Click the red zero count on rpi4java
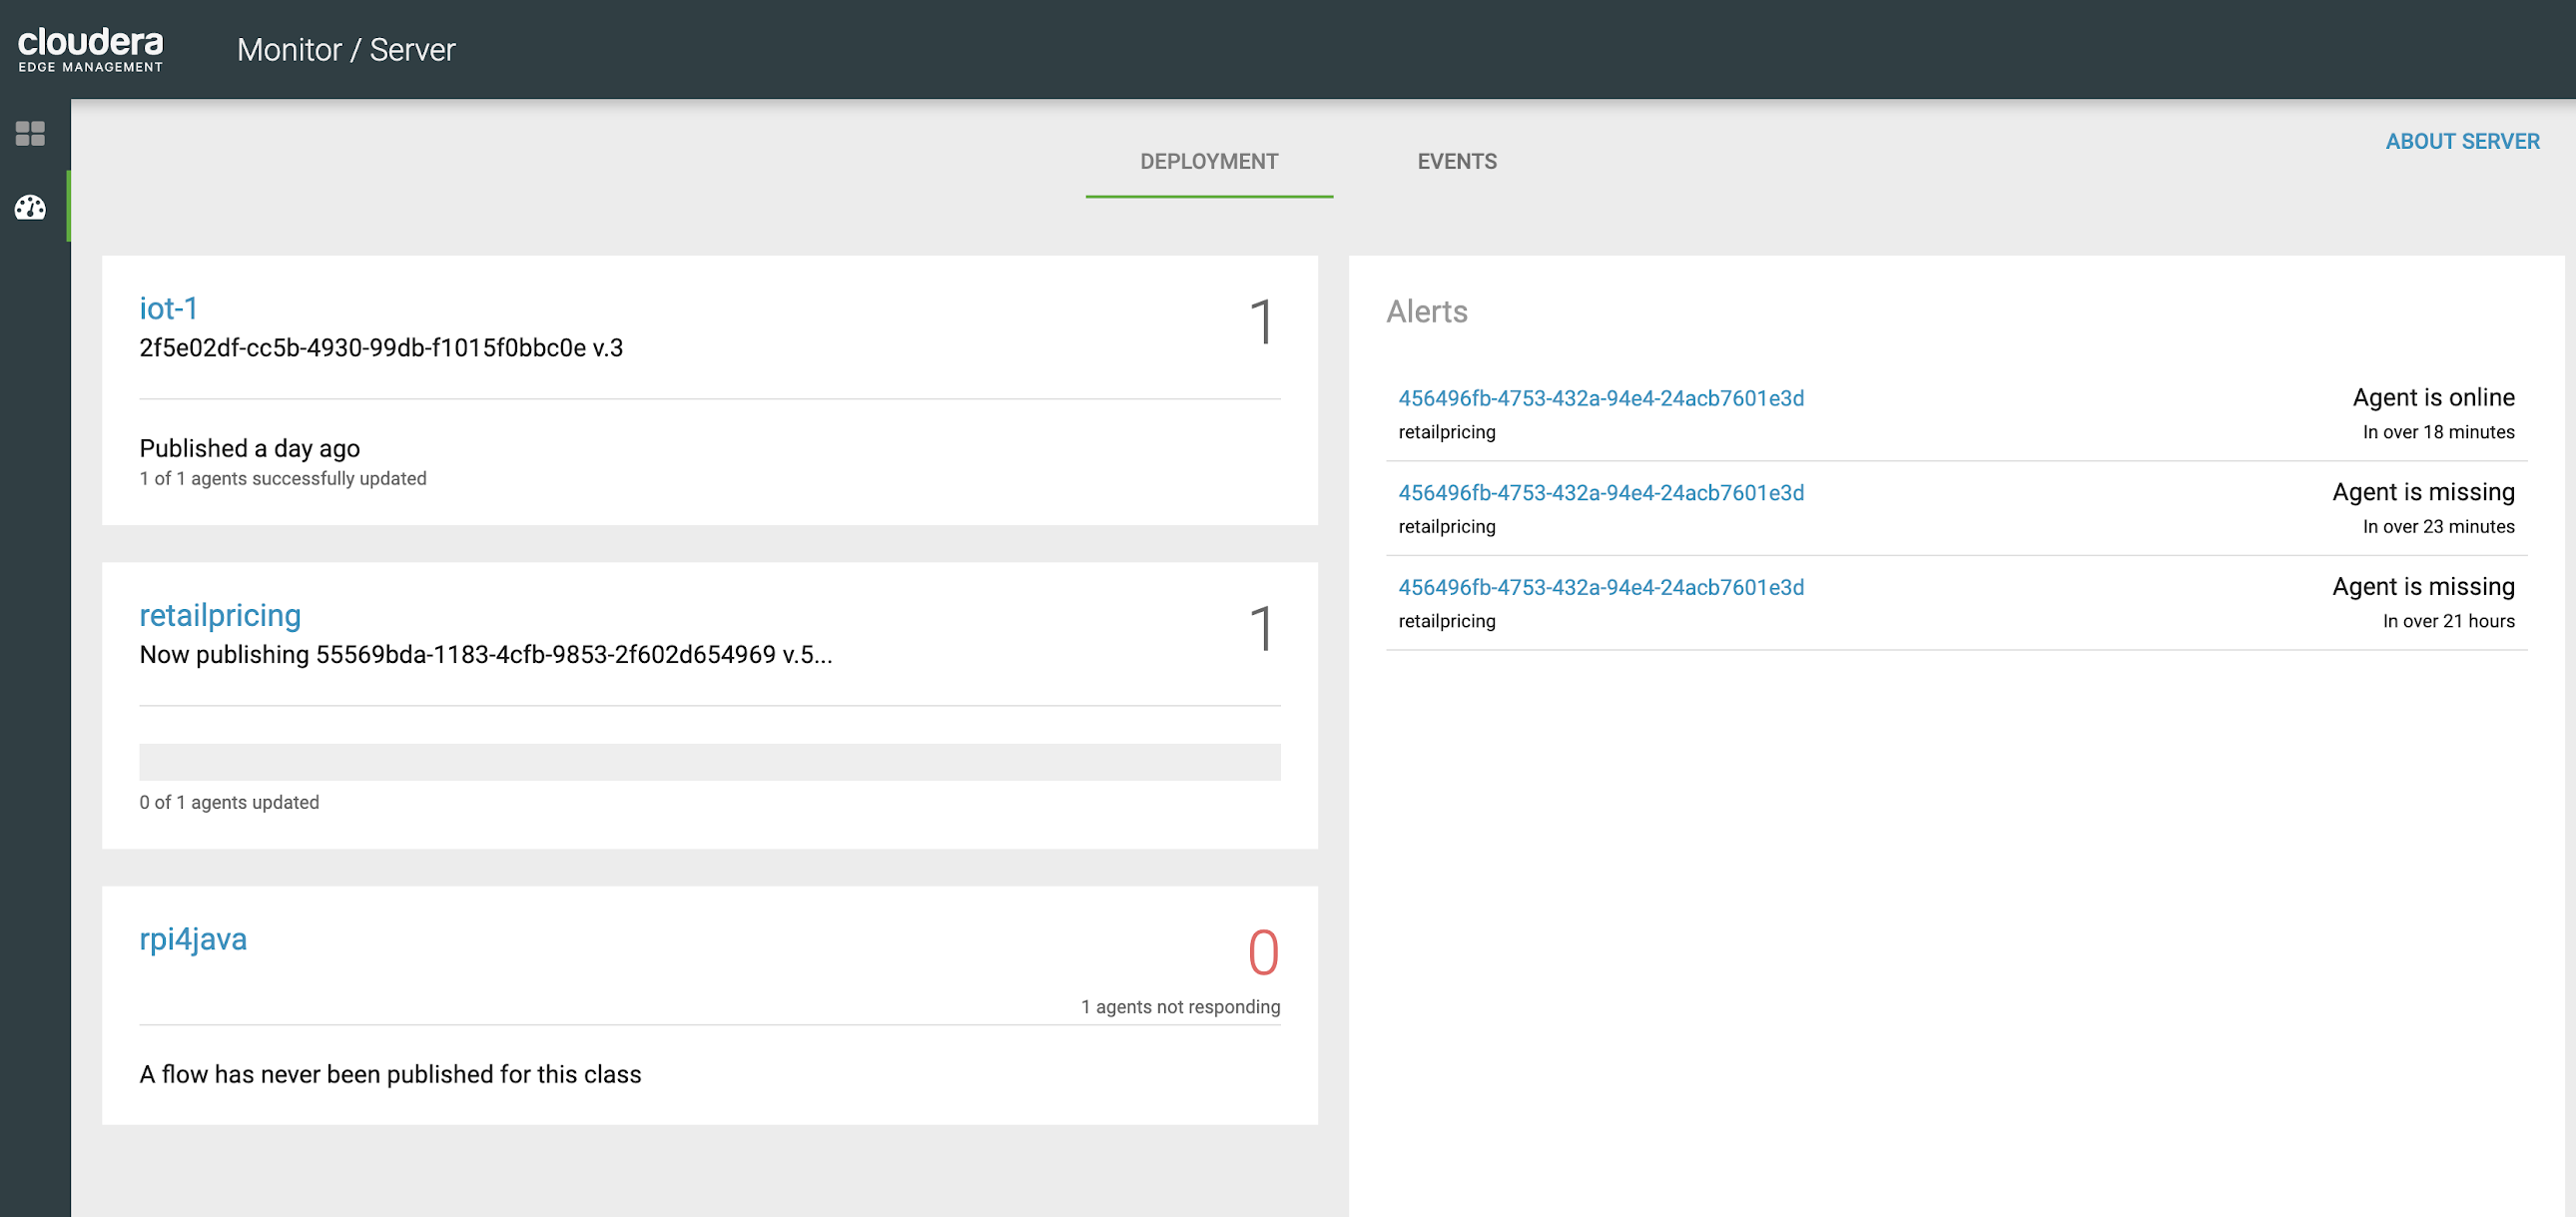Screen dimensions: 2576x1217 (x=1262, y=952)
